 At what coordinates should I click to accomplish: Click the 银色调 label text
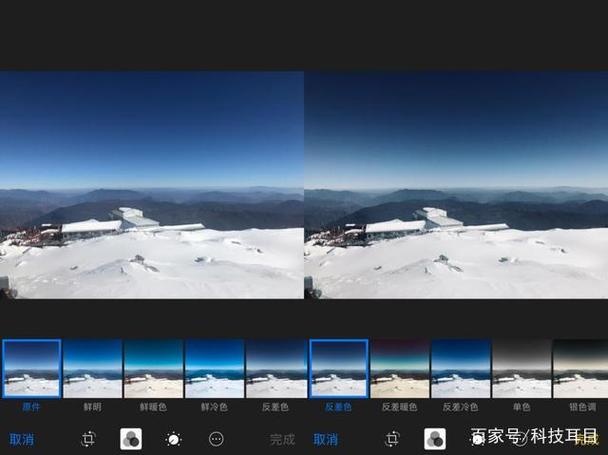[583, 407]
